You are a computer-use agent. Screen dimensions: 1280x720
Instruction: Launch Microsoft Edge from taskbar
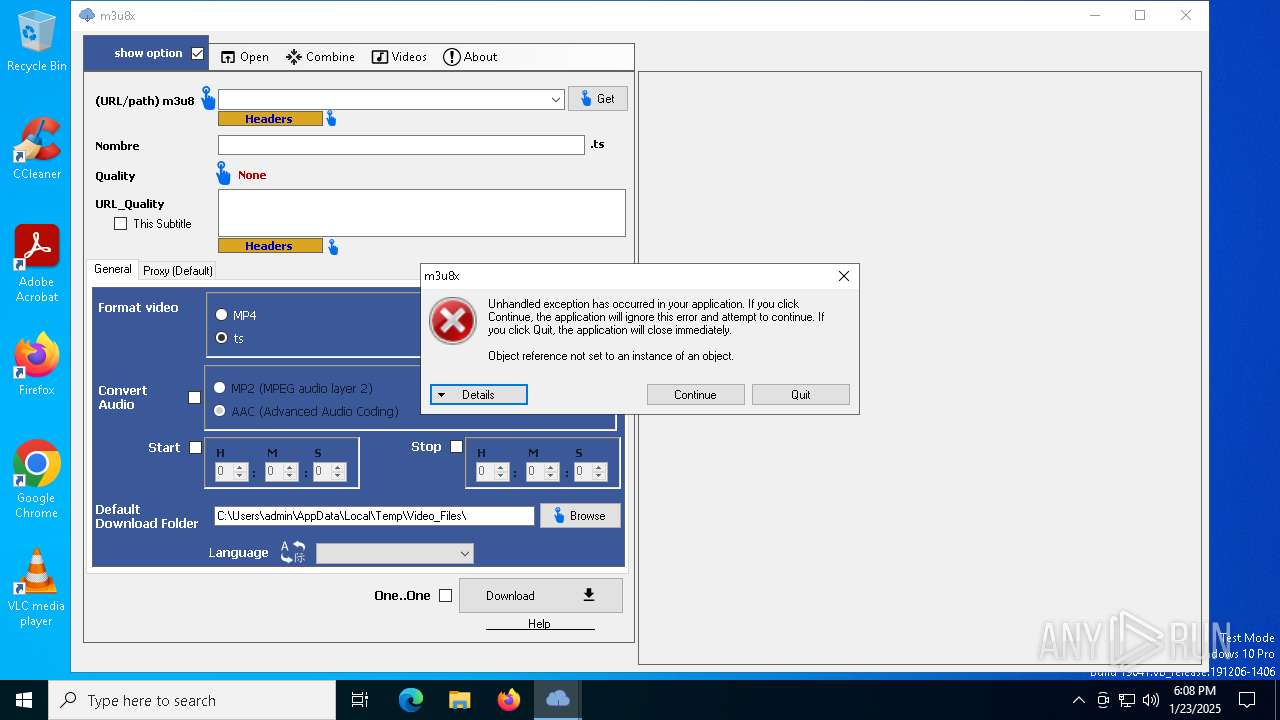coord(411,700)
